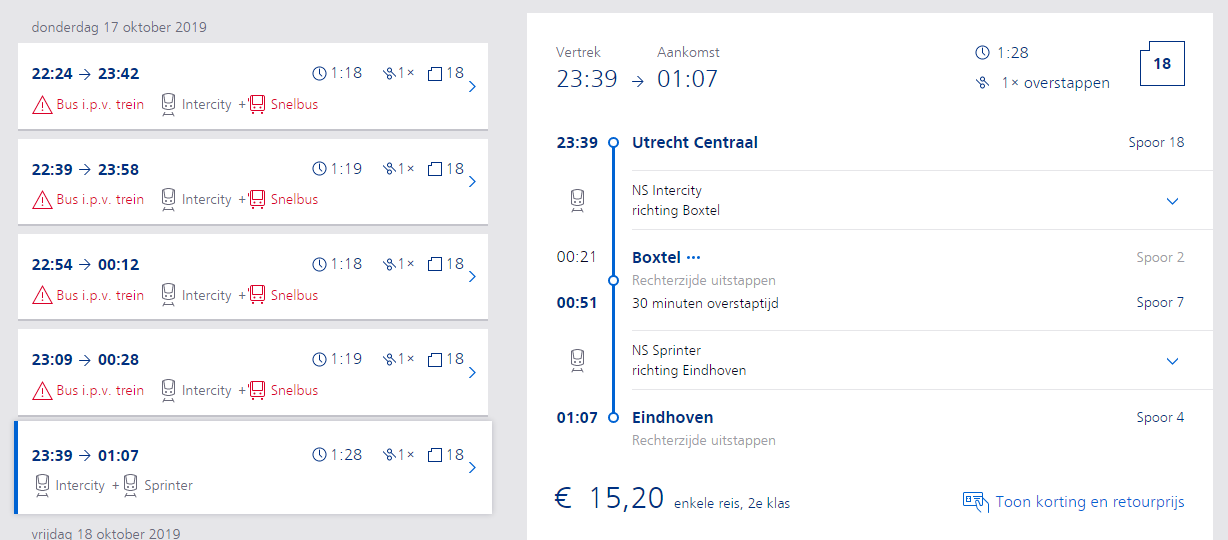Click Toon korting en retourprijs link
This screenshot has width=1228, height=540.
[x=1090, y=502]
